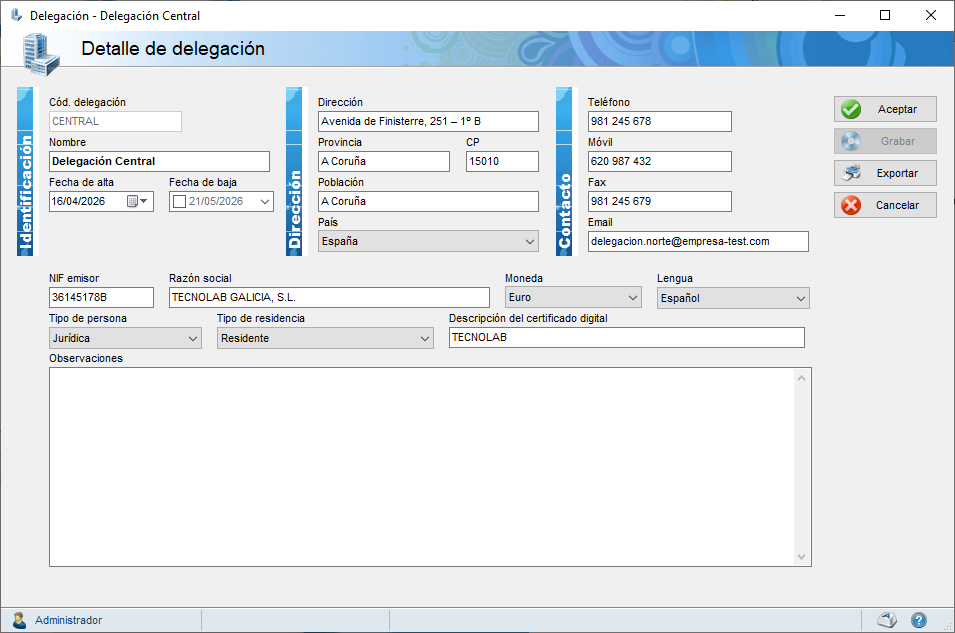Click the Observaciones scrollbar down arrow
This screenshot has width=955, height=633.
point(802,557)
